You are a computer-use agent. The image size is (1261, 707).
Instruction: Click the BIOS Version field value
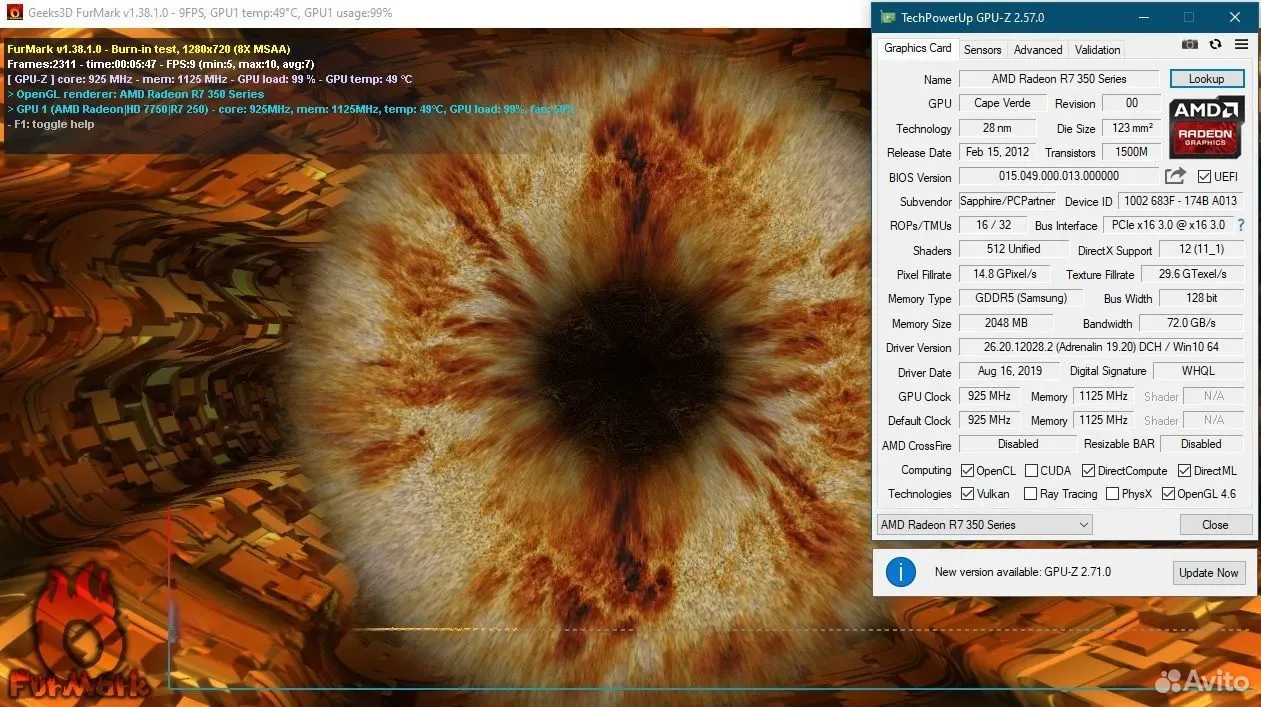pos(1059,177)
